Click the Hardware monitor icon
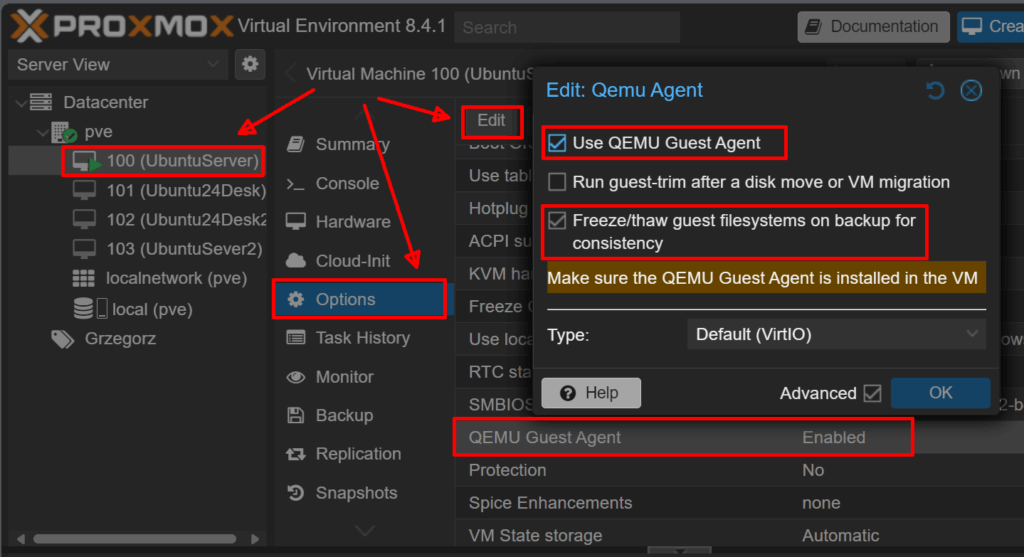 pos(296,222)
